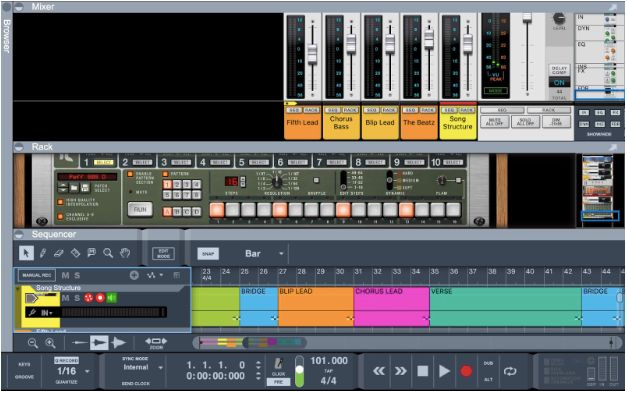This screenshot has width=627, height=393.
Task: Click the Redrum RUN button
Action: click(x=140, y=209)
